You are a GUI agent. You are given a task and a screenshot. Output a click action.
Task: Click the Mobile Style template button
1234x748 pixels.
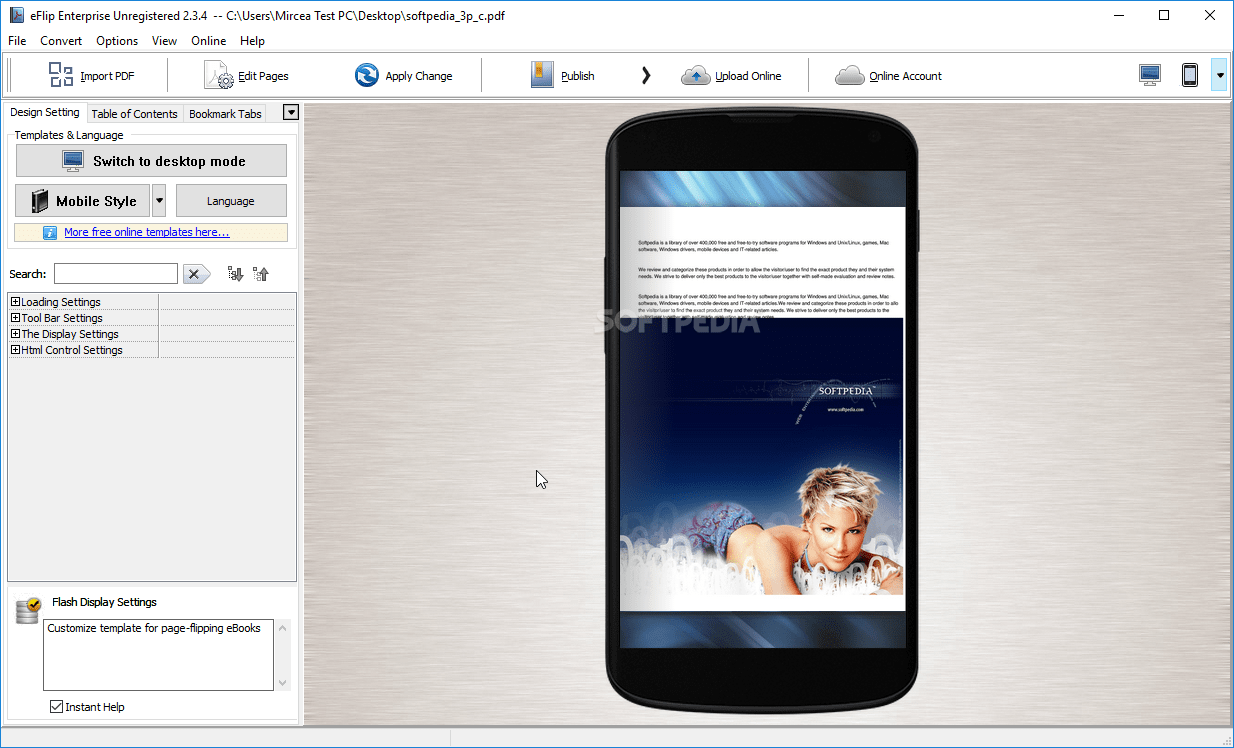(x=83, y=201)
